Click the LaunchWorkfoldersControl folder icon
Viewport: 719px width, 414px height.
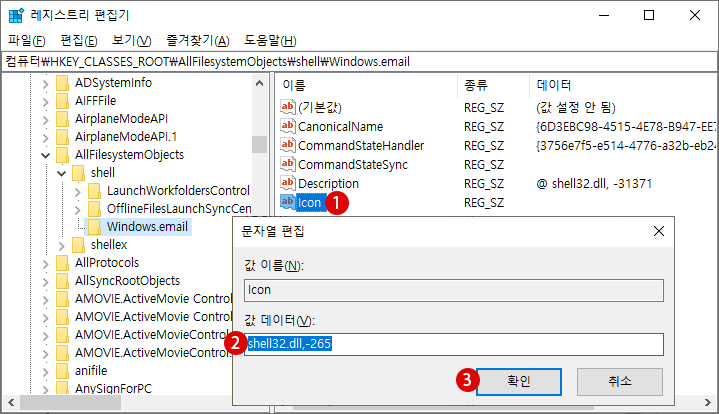tap(94, 191)
